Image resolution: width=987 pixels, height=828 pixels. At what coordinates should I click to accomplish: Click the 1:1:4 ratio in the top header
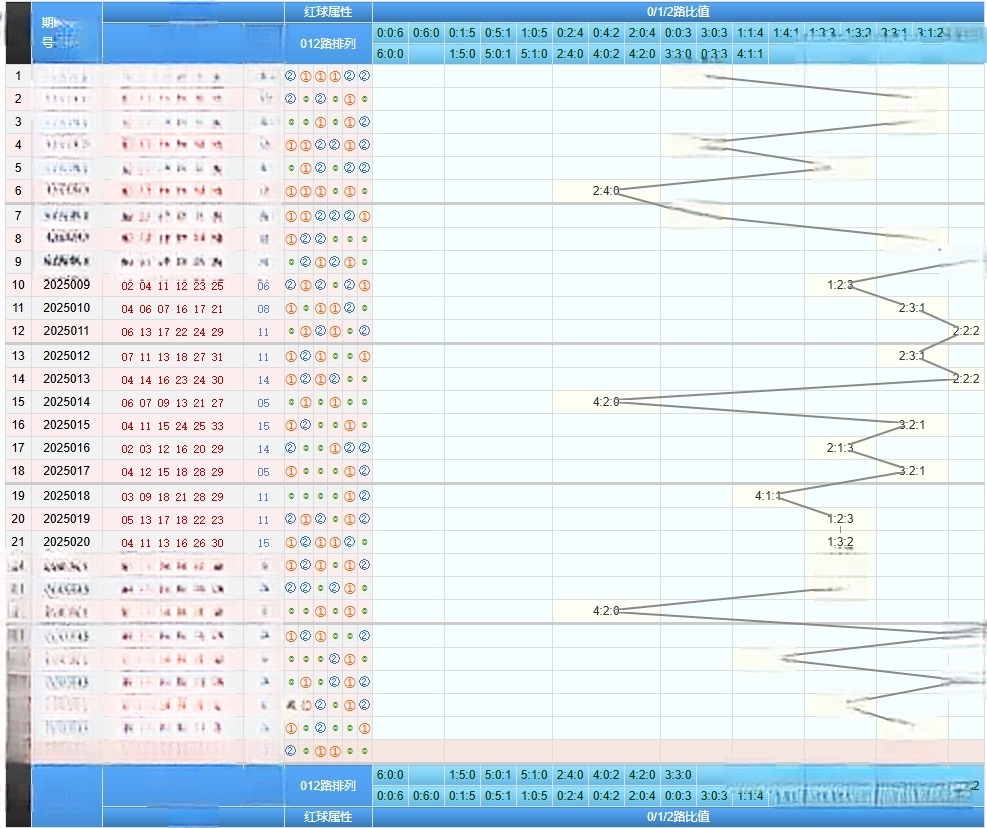[750, 33]
